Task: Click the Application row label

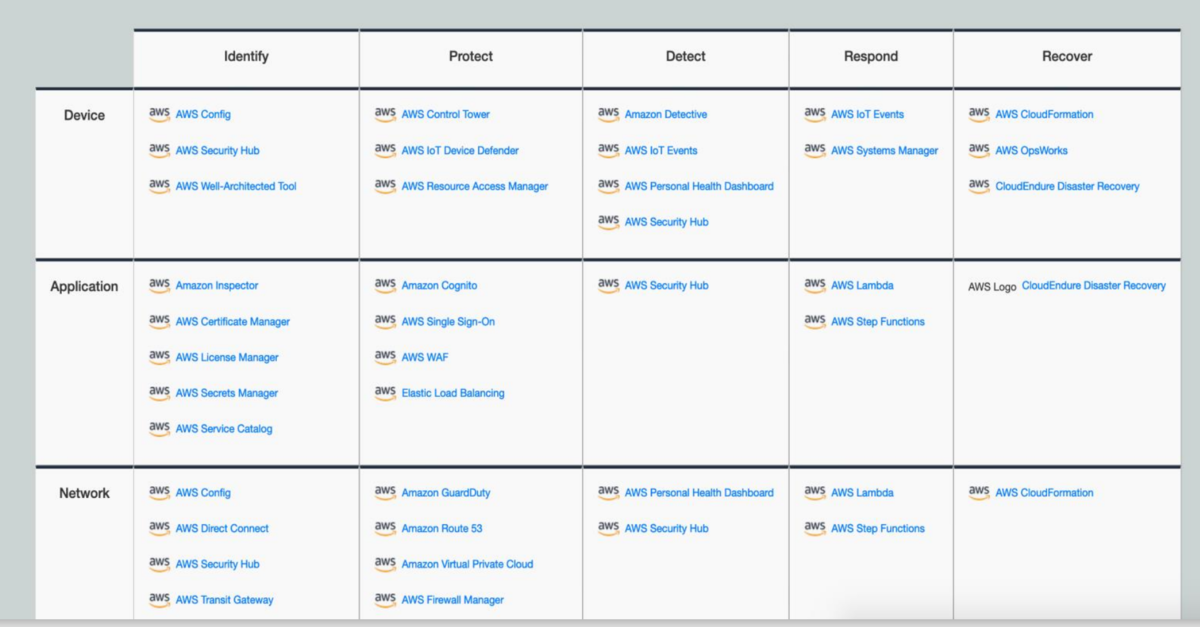Action: (84, 286)
